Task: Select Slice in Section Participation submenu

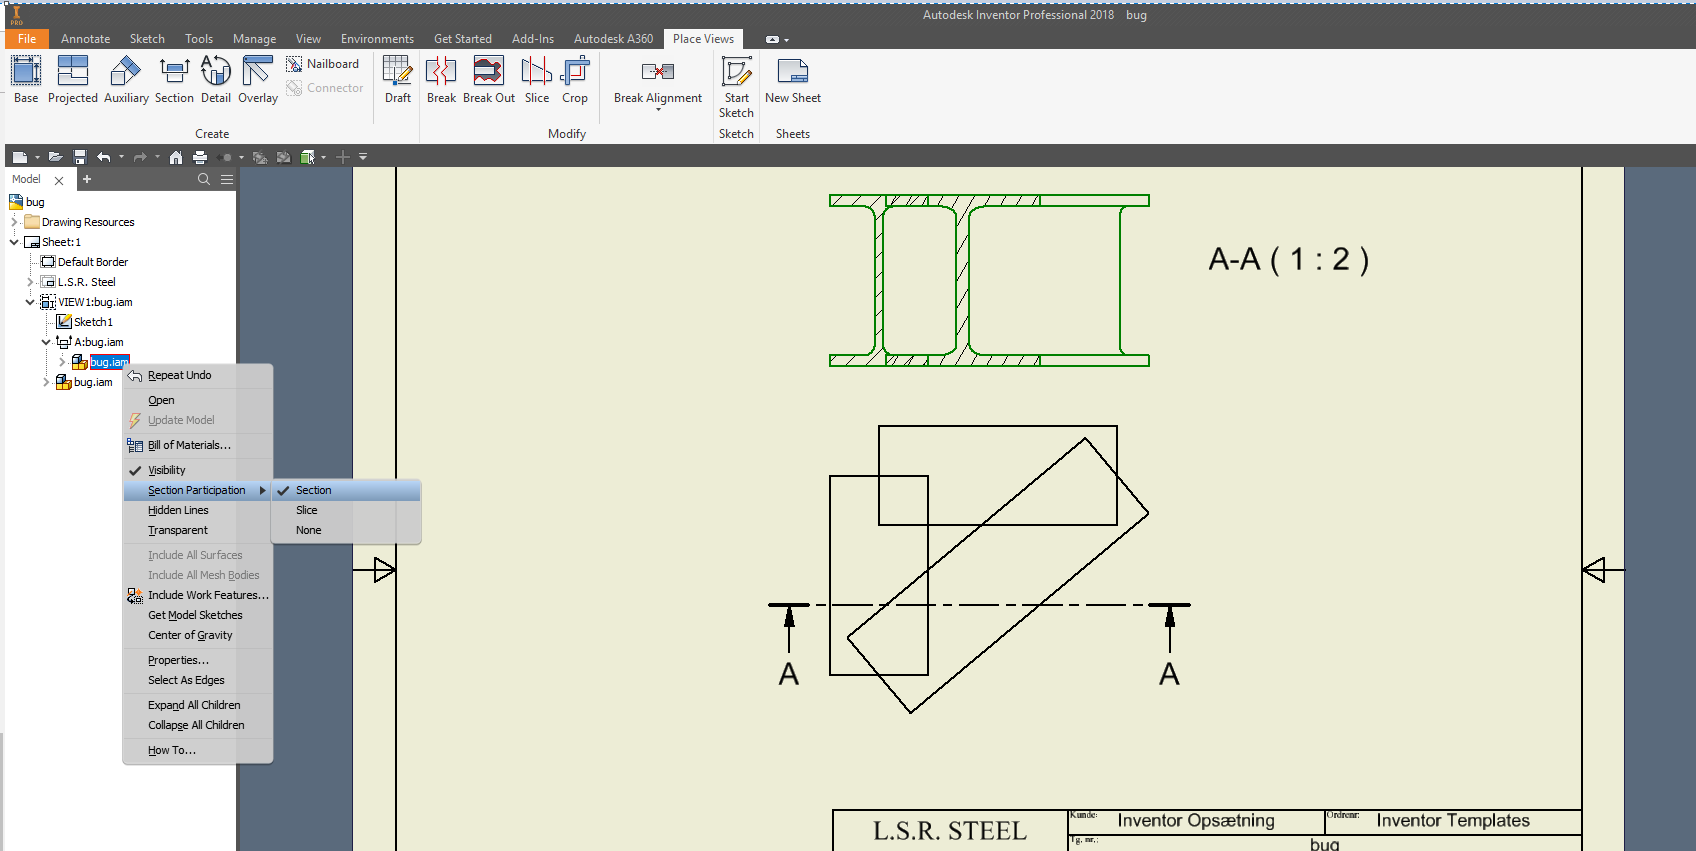Action: point(346,510)
